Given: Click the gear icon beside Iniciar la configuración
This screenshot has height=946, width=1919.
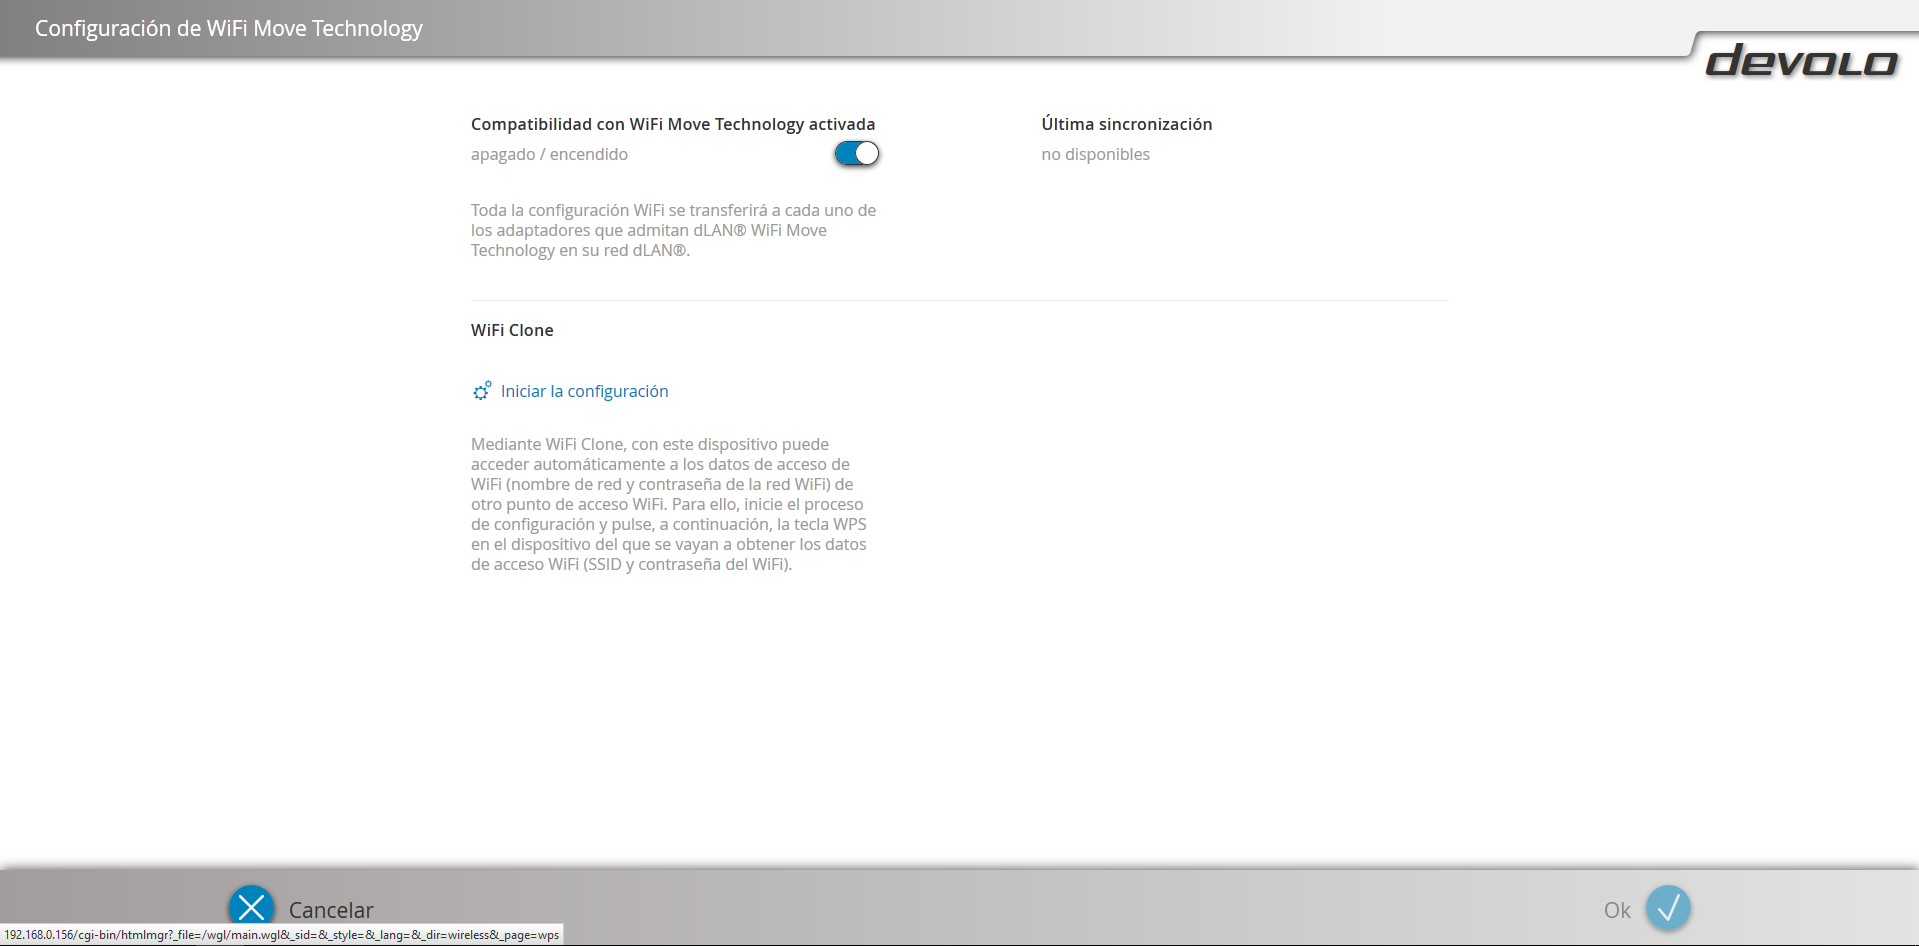Looking at the screenshot, I should [x=482, y=390].
